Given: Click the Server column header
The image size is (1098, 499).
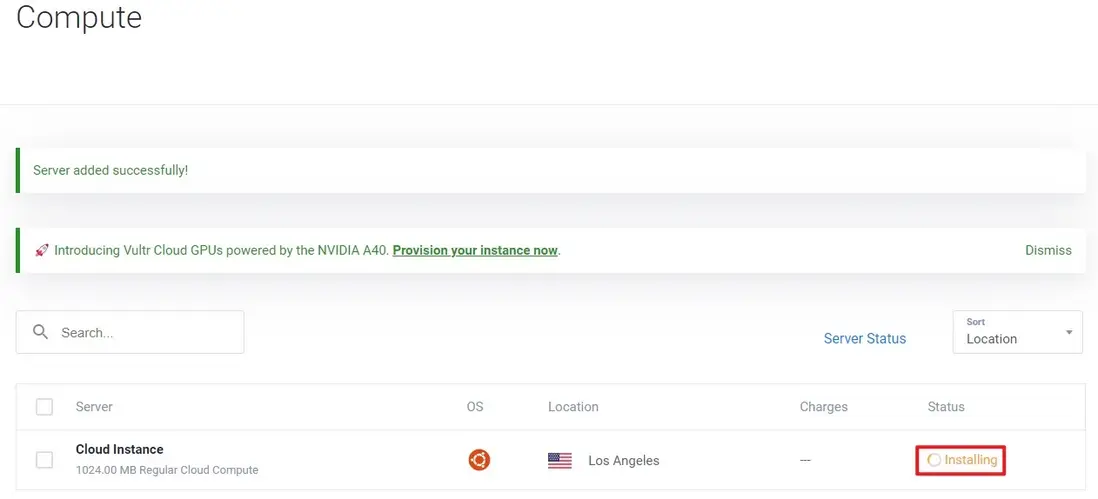Looking at the screenshot, I should coord(94,407).
